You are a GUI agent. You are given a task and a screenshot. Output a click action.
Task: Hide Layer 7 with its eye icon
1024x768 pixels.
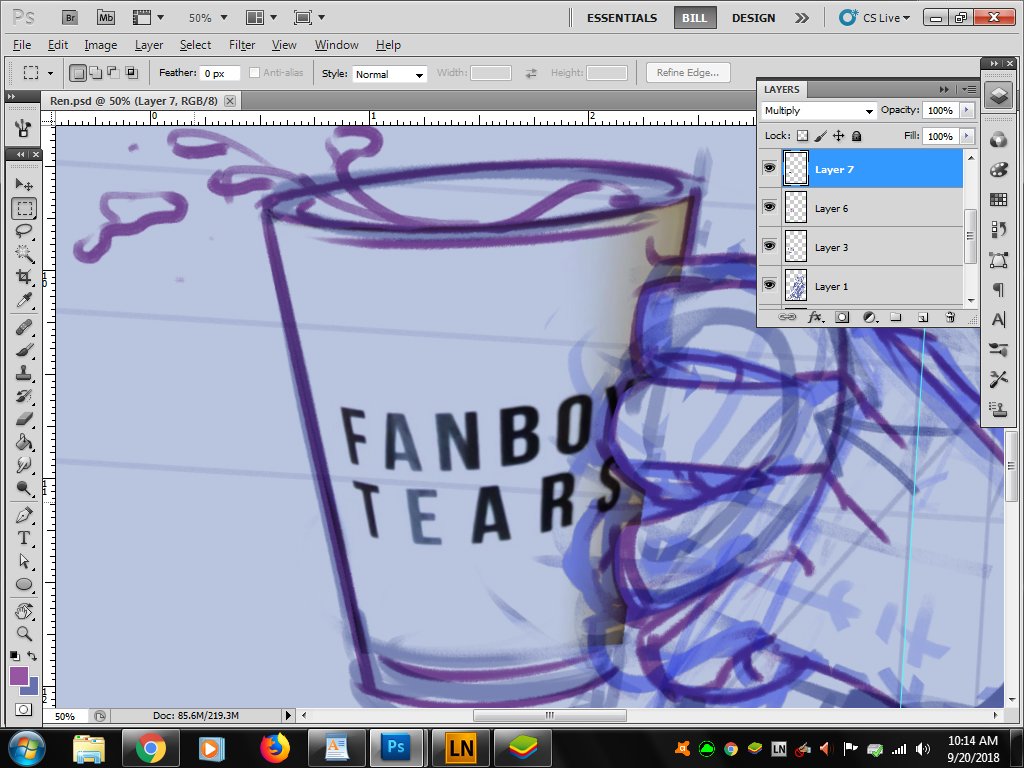pyautogui.click(x=769, y=168)
